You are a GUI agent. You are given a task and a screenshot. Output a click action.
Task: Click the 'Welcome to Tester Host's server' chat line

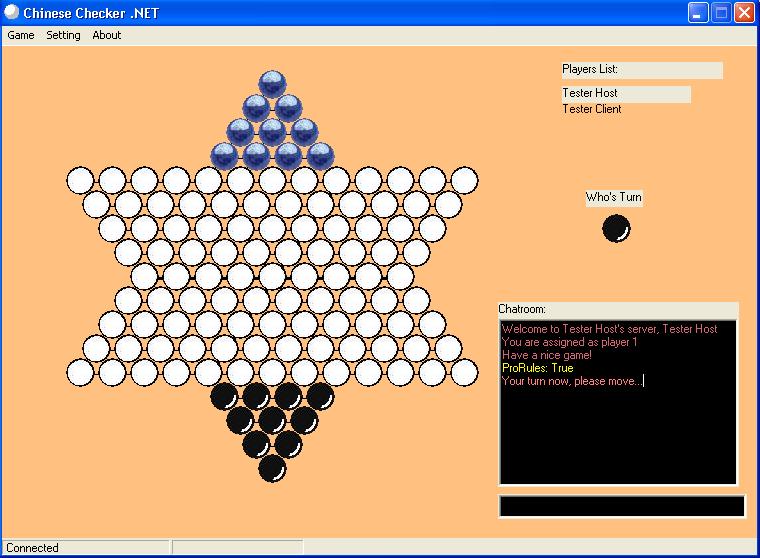pos(609,329)
